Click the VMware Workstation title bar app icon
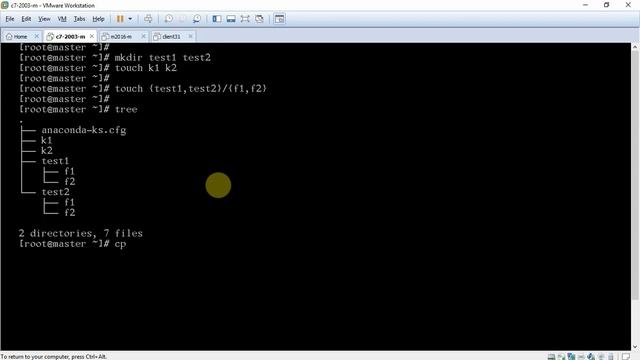The width and height of the screenshot is (640, 360). coord(5,5)
